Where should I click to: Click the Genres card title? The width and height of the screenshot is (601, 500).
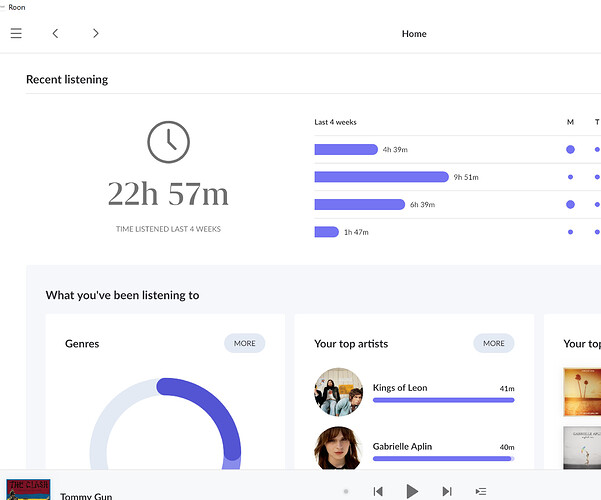click(82, 344)
